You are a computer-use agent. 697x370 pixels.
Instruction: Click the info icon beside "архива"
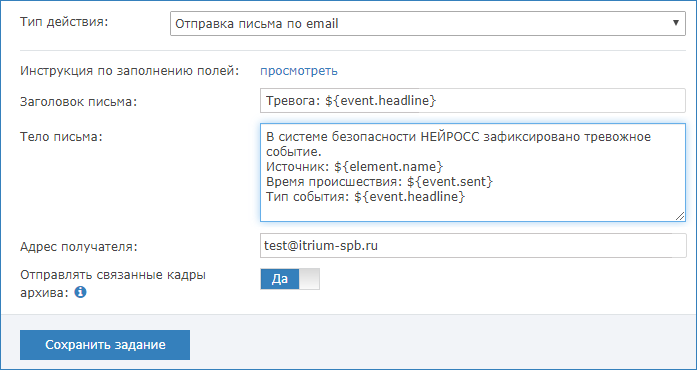(x=80, y=292)
